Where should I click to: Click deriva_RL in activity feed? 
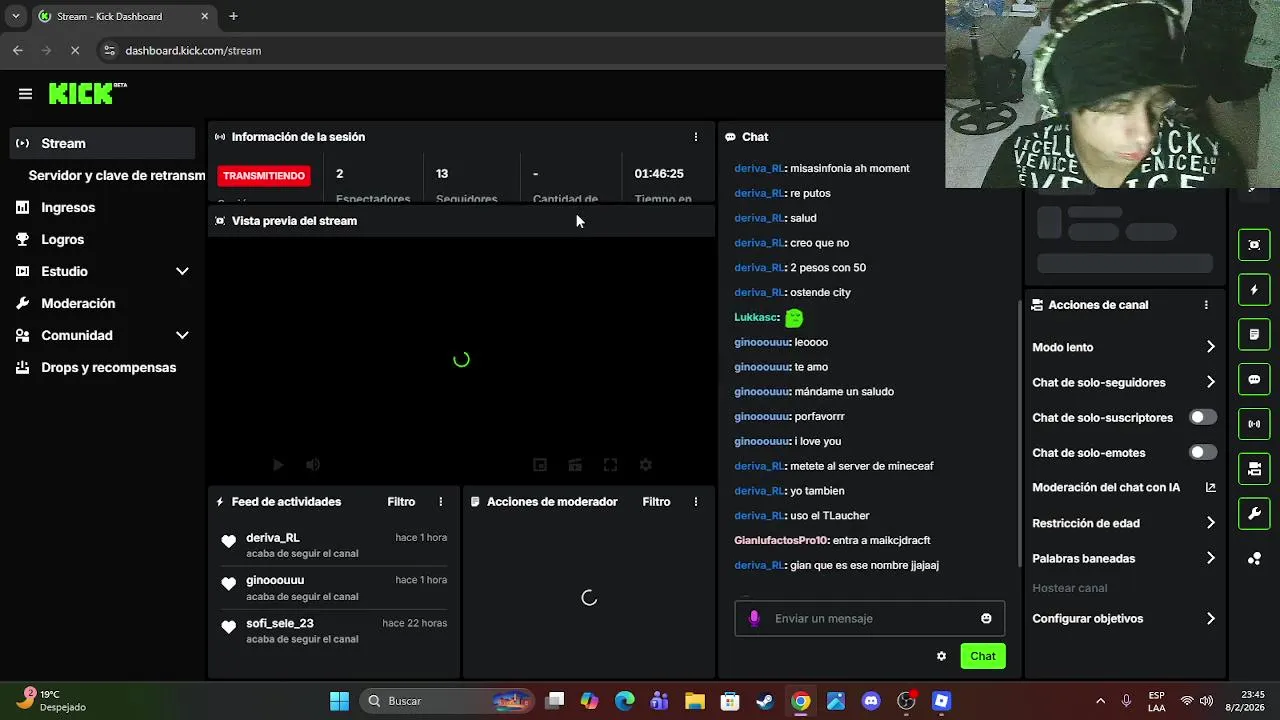point(273,538)
